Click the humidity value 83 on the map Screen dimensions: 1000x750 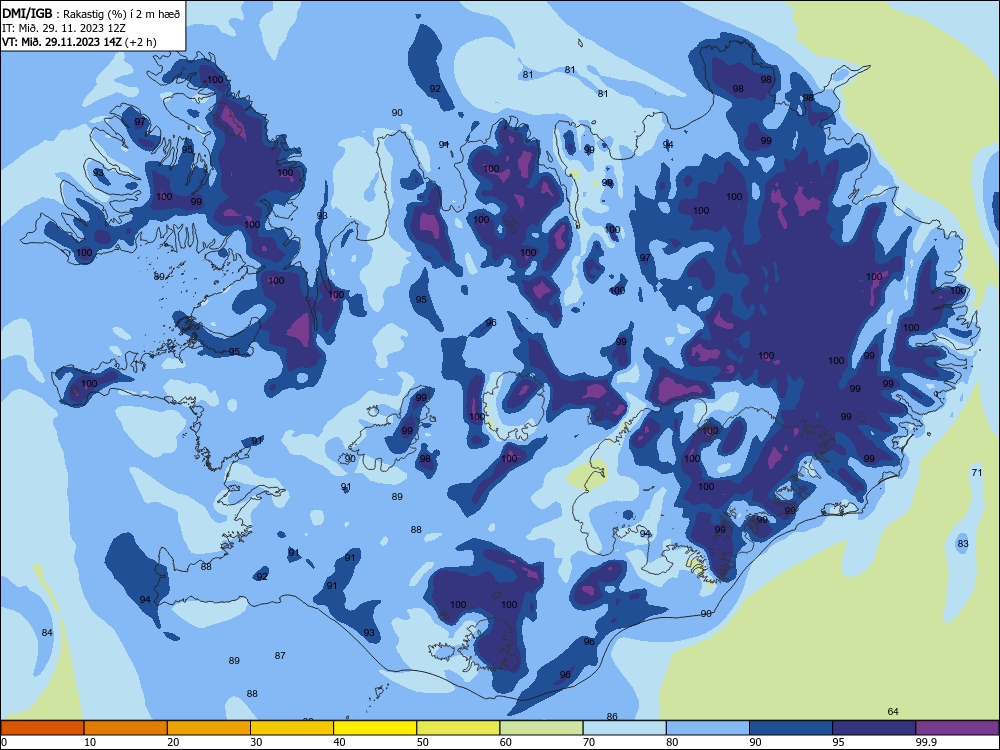(962, 543)
